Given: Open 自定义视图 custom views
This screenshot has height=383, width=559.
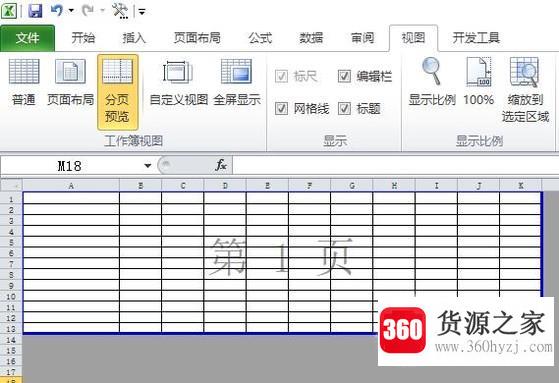Looking at the screenshot, I should tap(179, 83).
